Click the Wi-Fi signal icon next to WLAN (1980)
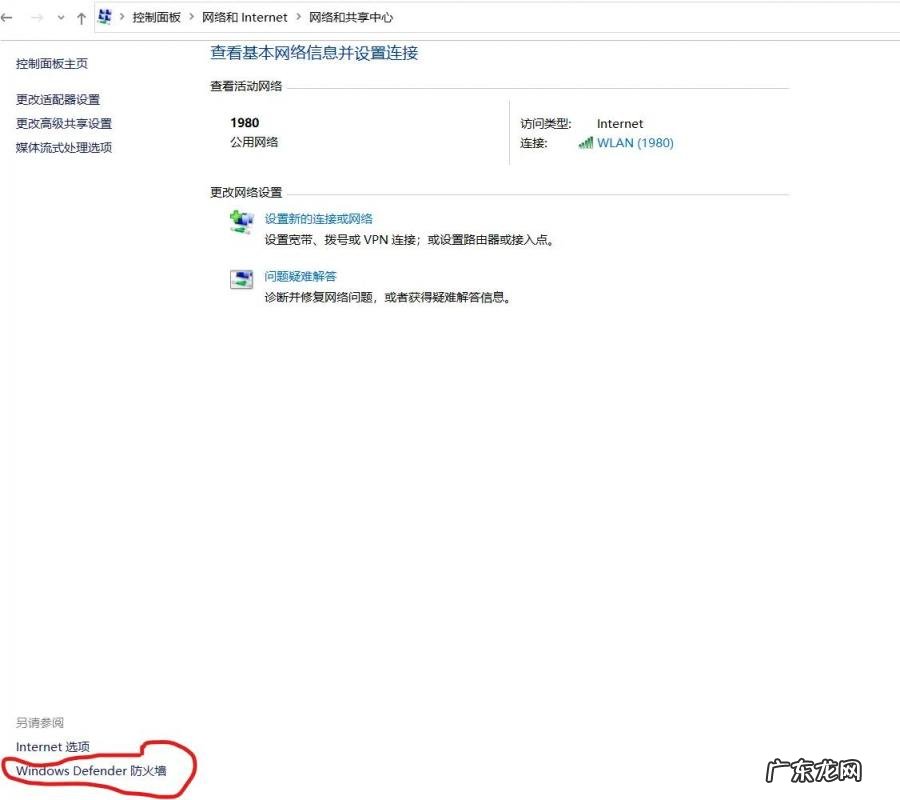Viewport: 900px width, 800px height. click(587, 143)
